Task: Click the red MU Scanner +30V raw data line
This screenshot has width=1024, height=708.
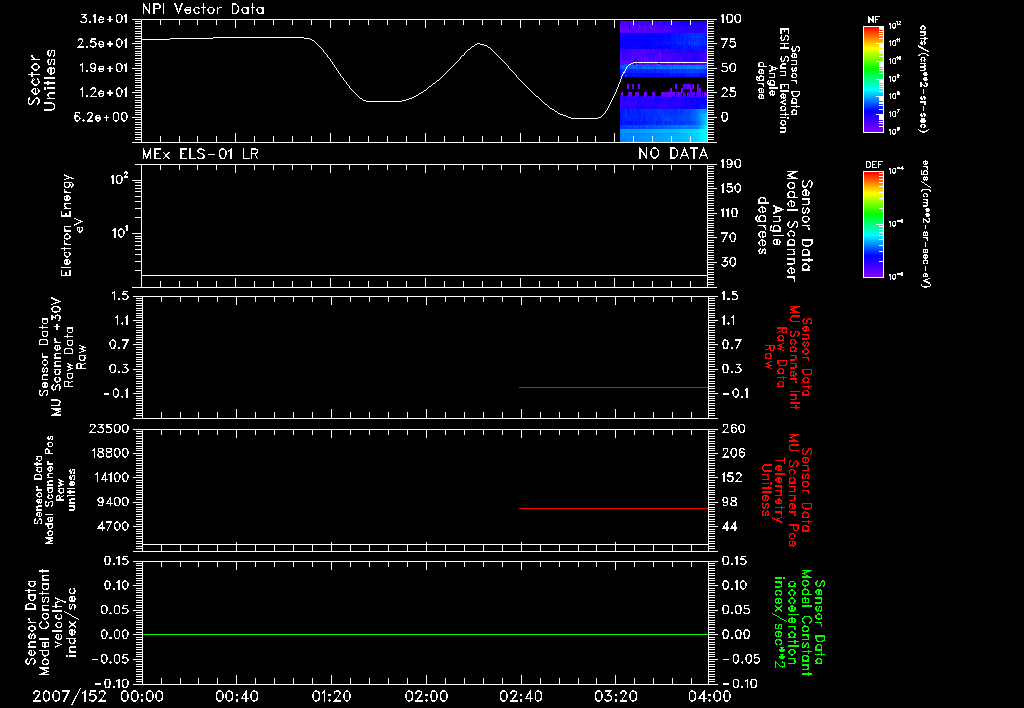Action: pyautogui.click(x=613, y=387)
